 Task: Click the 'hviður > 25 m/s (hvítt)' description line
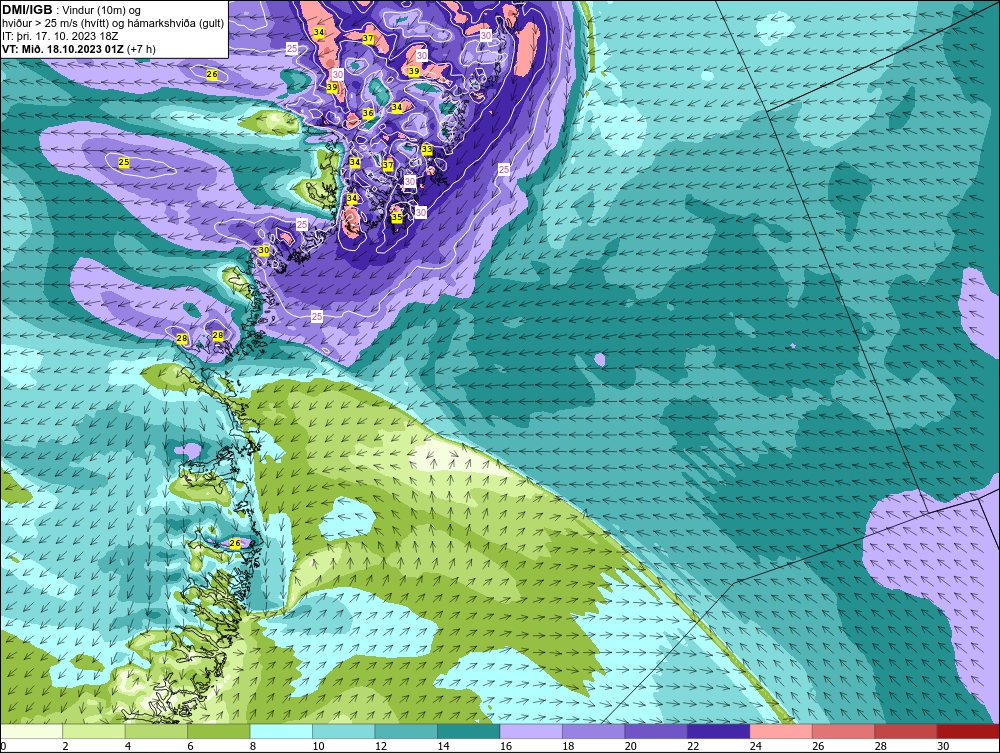(x=113, y=24)
